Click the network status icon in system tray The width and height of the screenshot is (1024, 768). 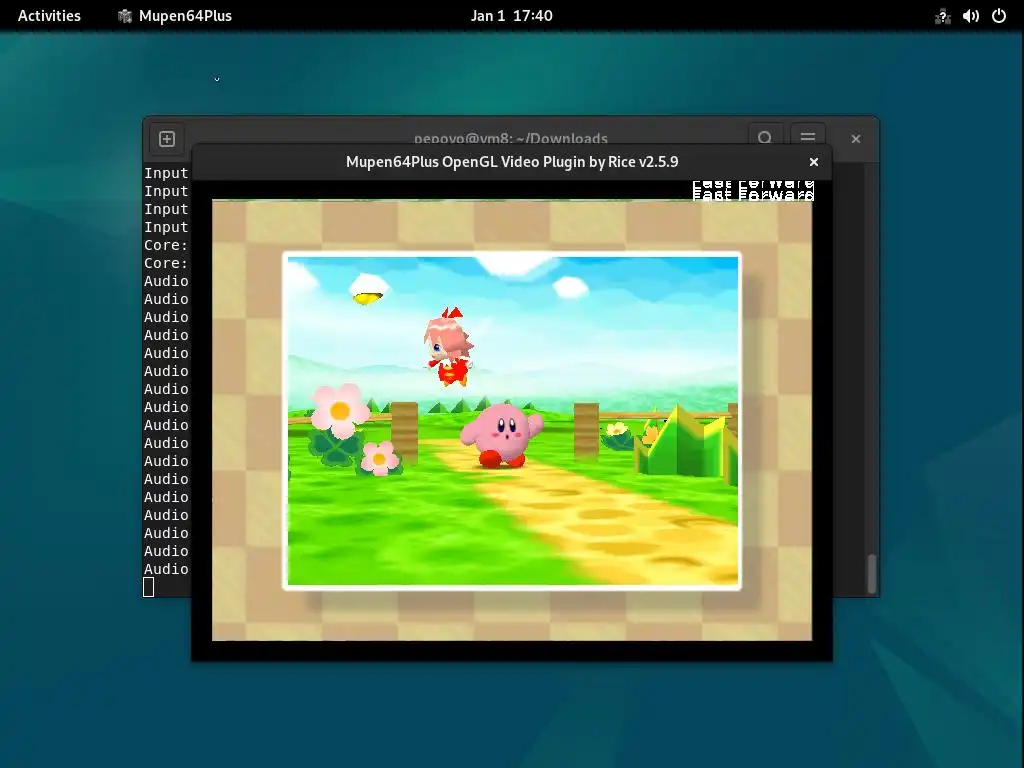coord(942,16)
